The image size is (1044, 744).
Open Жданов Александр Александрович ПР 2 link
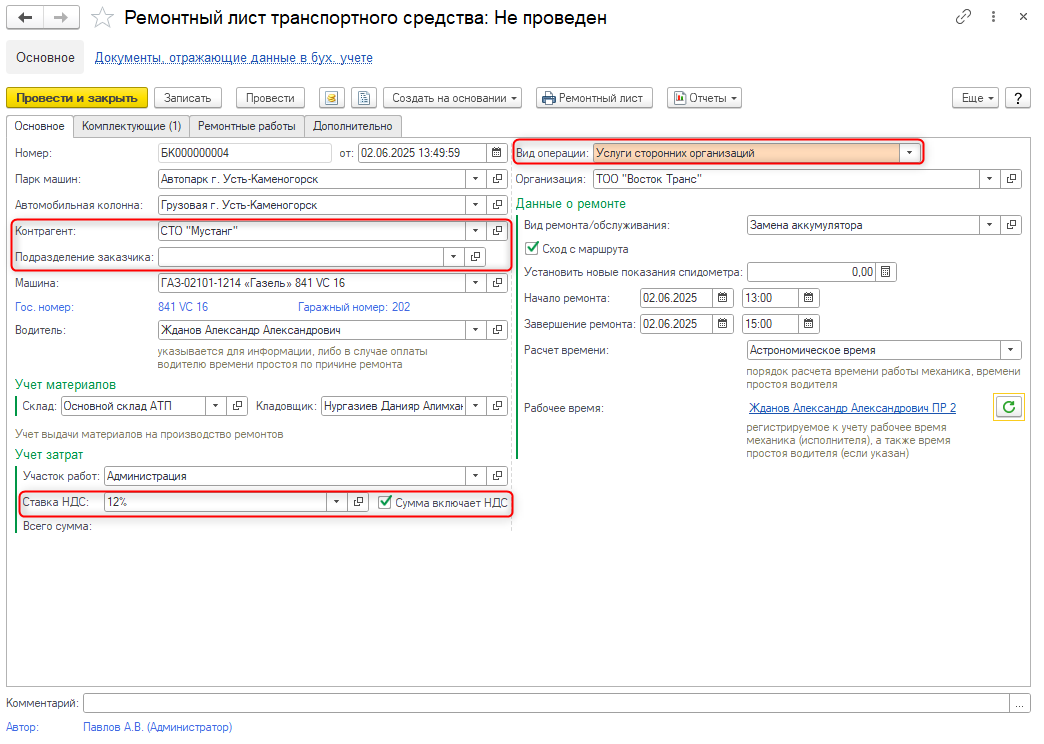(852, 408)
